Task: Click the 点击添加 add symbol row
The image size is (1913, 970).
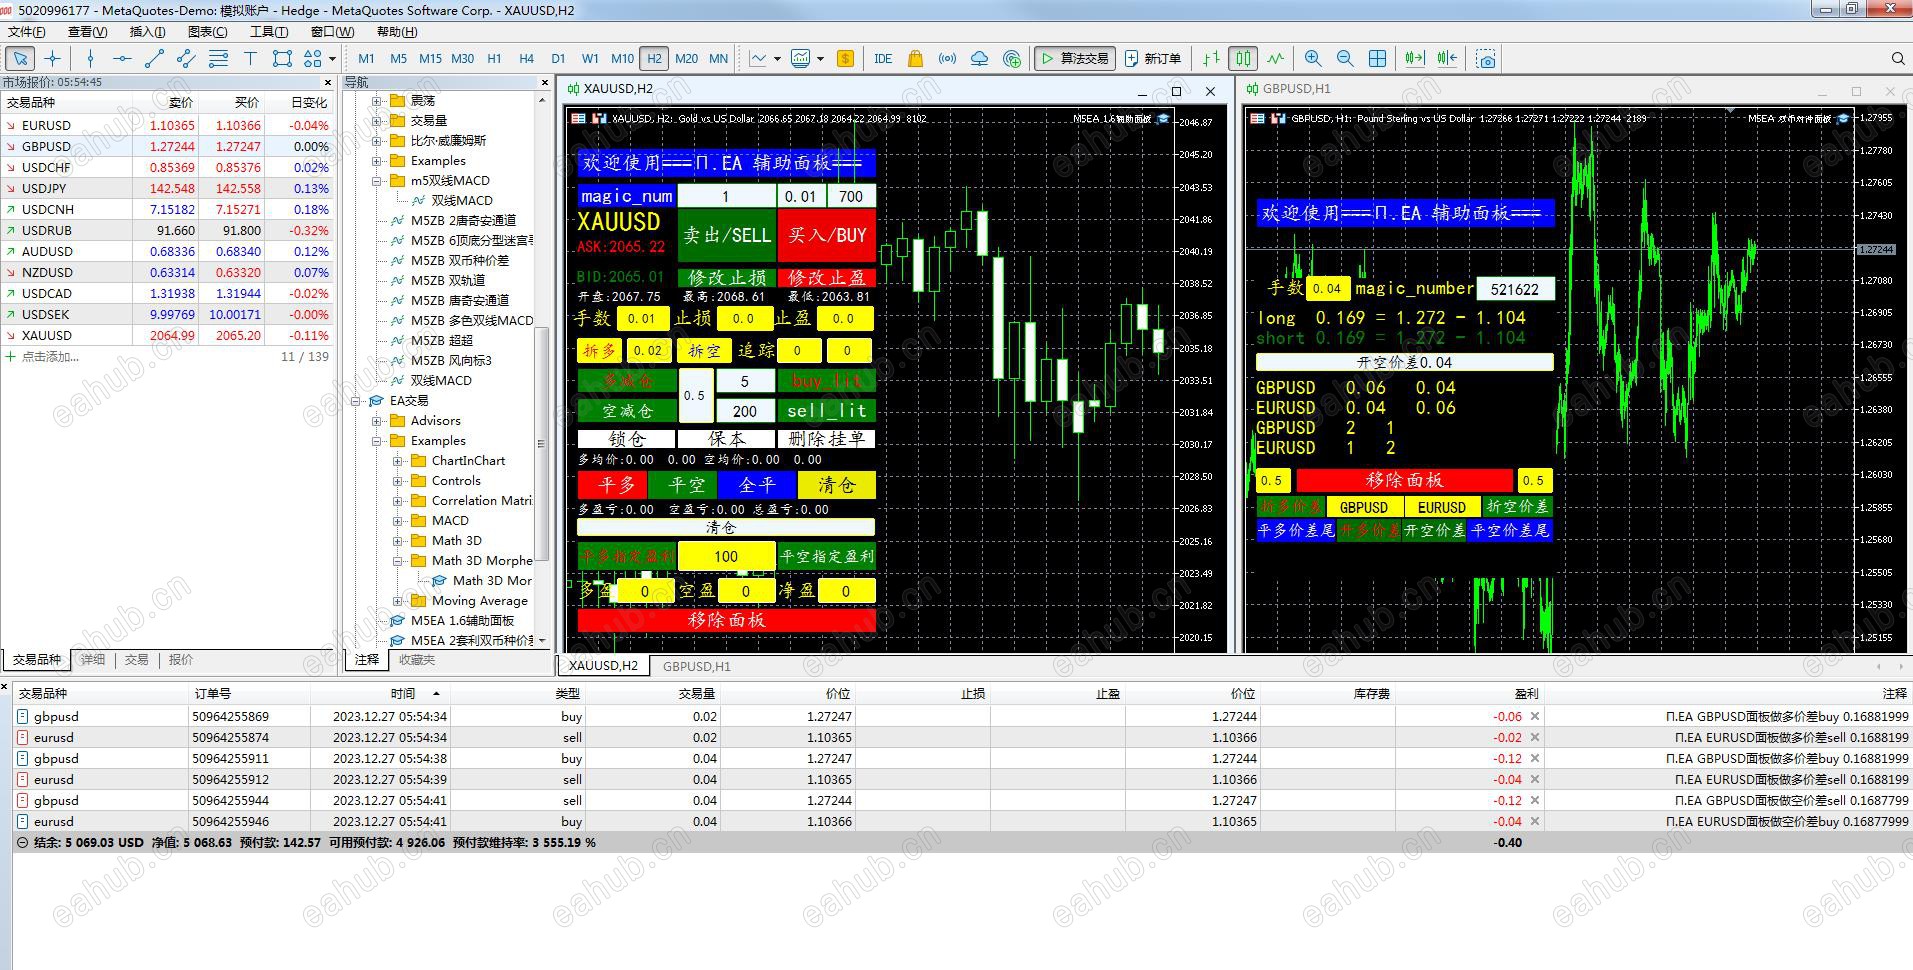Action: (x=50, y=357)
